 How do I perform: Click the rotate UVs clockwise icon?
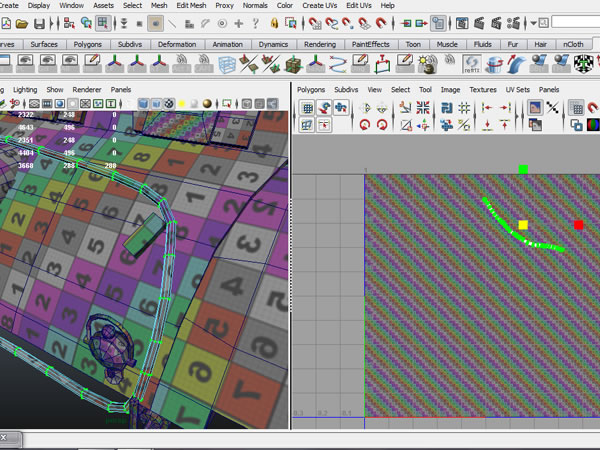click(x=382, y=125)
